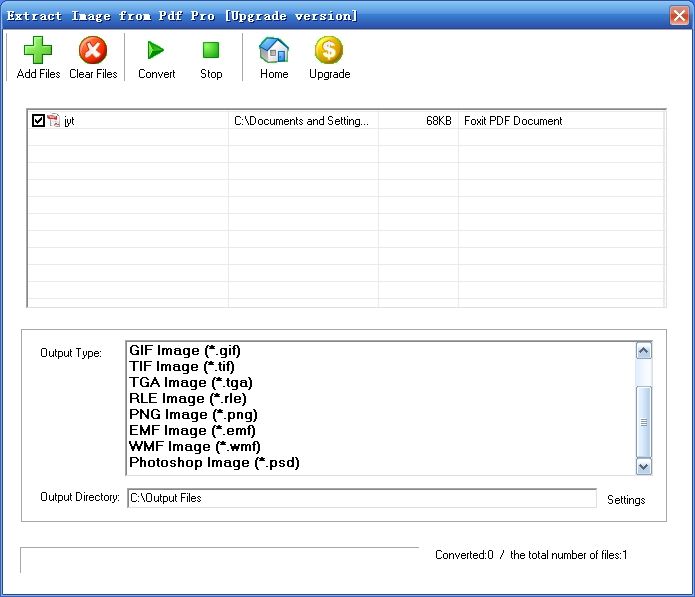Click the Foxit PDF Document type cell

(x=561, y=121)
